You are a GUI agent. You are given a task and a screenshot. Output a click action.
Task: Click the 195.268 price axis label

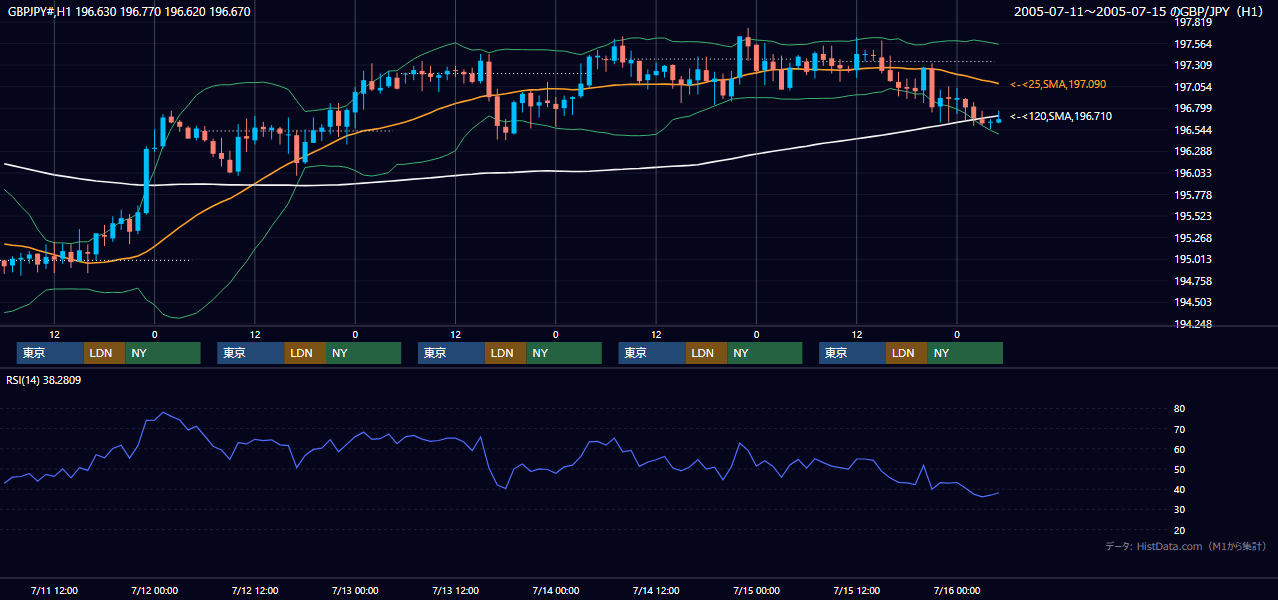[1193, 238]
